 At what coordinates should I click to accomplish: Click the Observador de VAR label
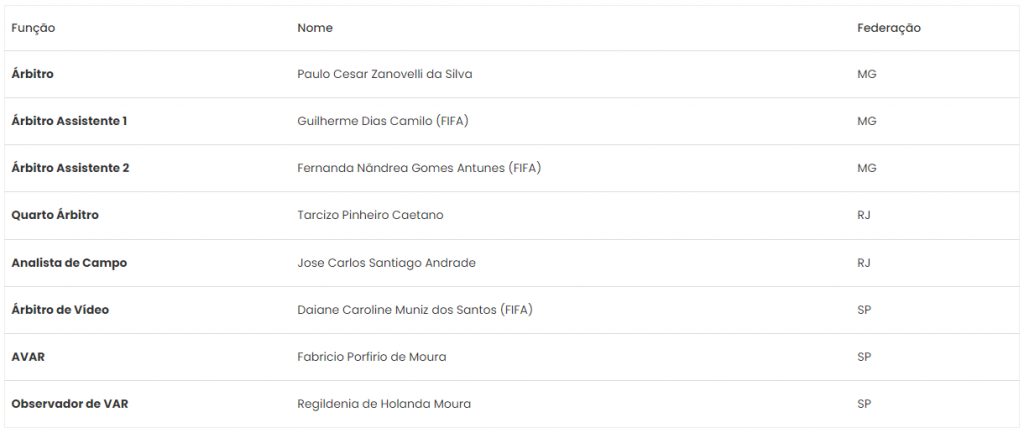pos(70,404)
